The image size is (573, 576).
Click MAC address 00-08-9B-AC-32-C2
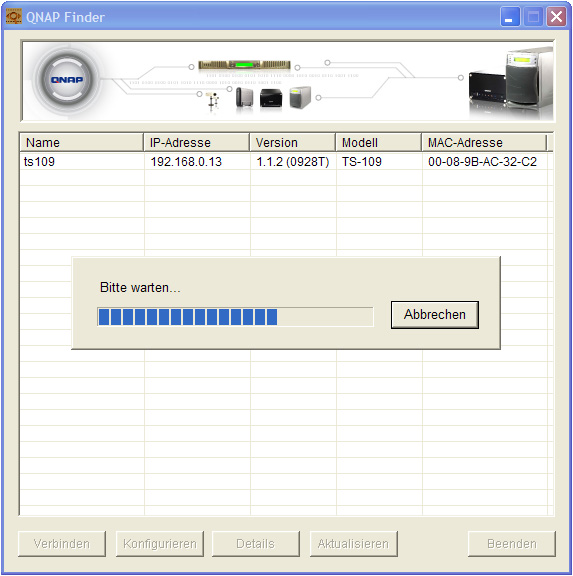click(x=482, y=162)
